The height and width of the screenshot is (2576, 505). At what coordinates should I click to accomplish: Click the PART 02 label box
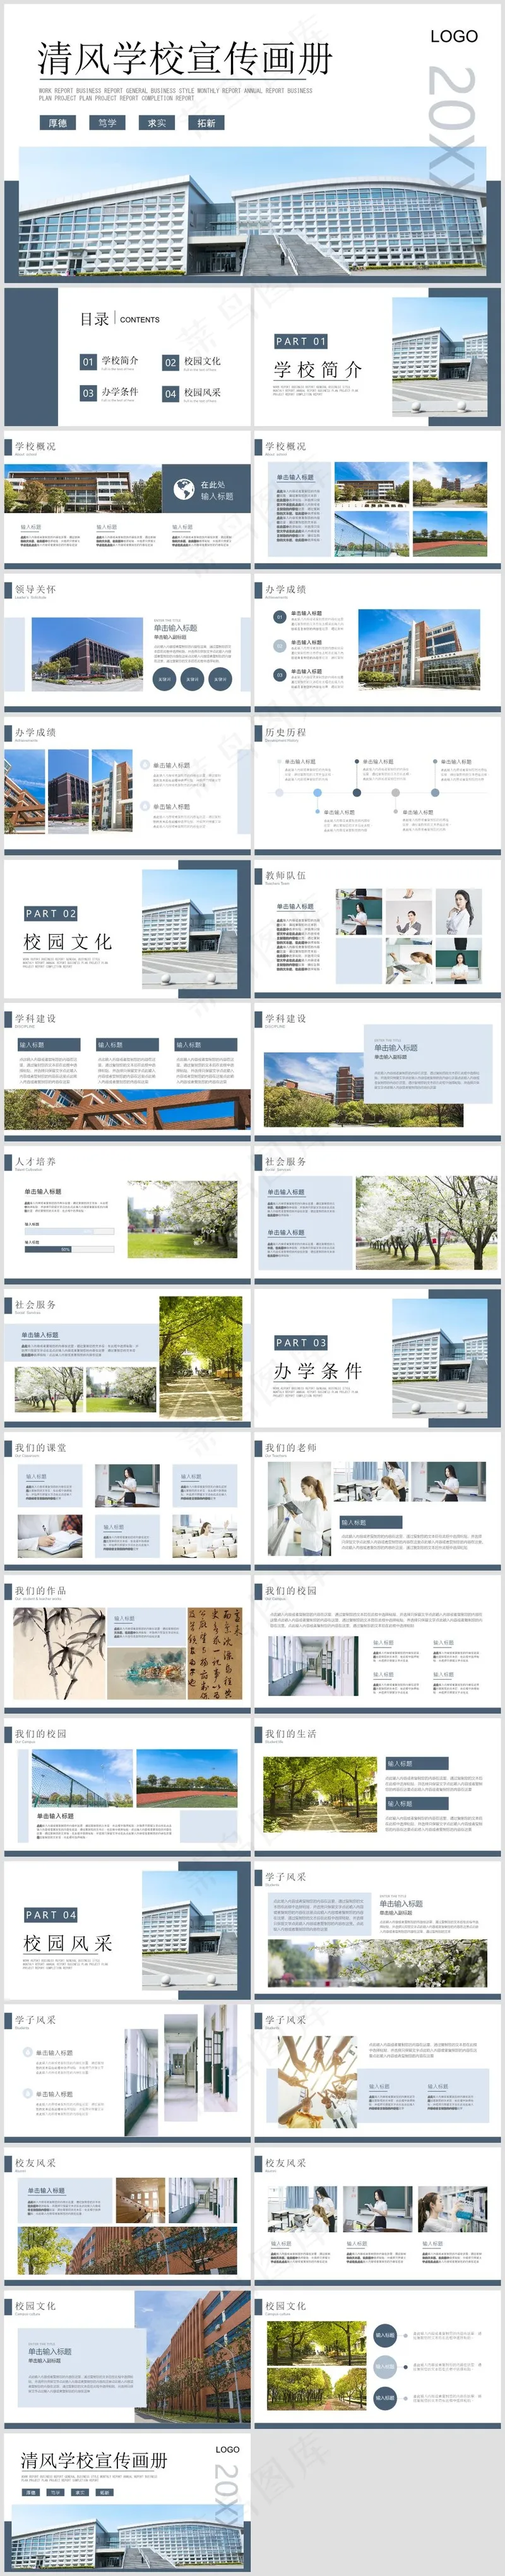51,913
